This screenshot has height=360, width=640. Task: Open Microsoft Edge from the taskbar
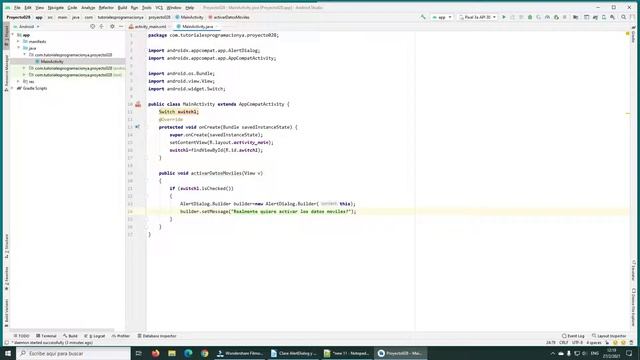pyautogui.click(x=188, y=353)
